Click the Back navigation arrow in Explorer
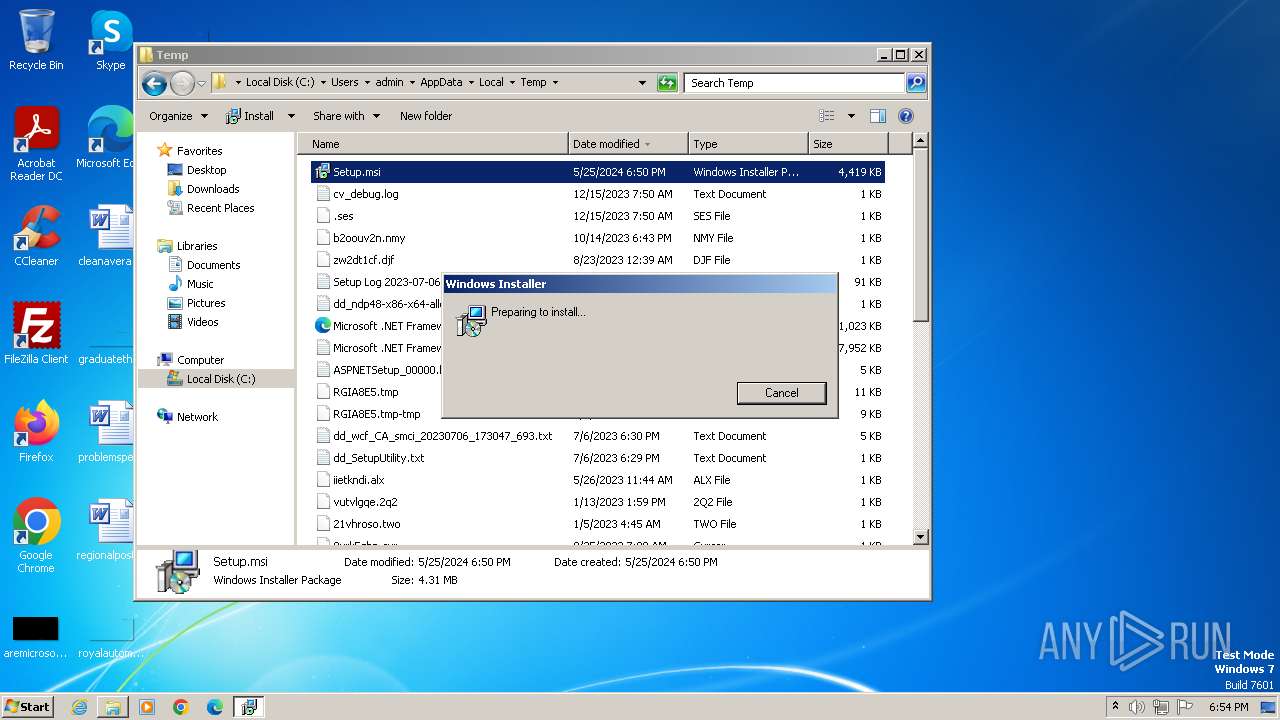The image size is (1280, 720). [154, 83]
